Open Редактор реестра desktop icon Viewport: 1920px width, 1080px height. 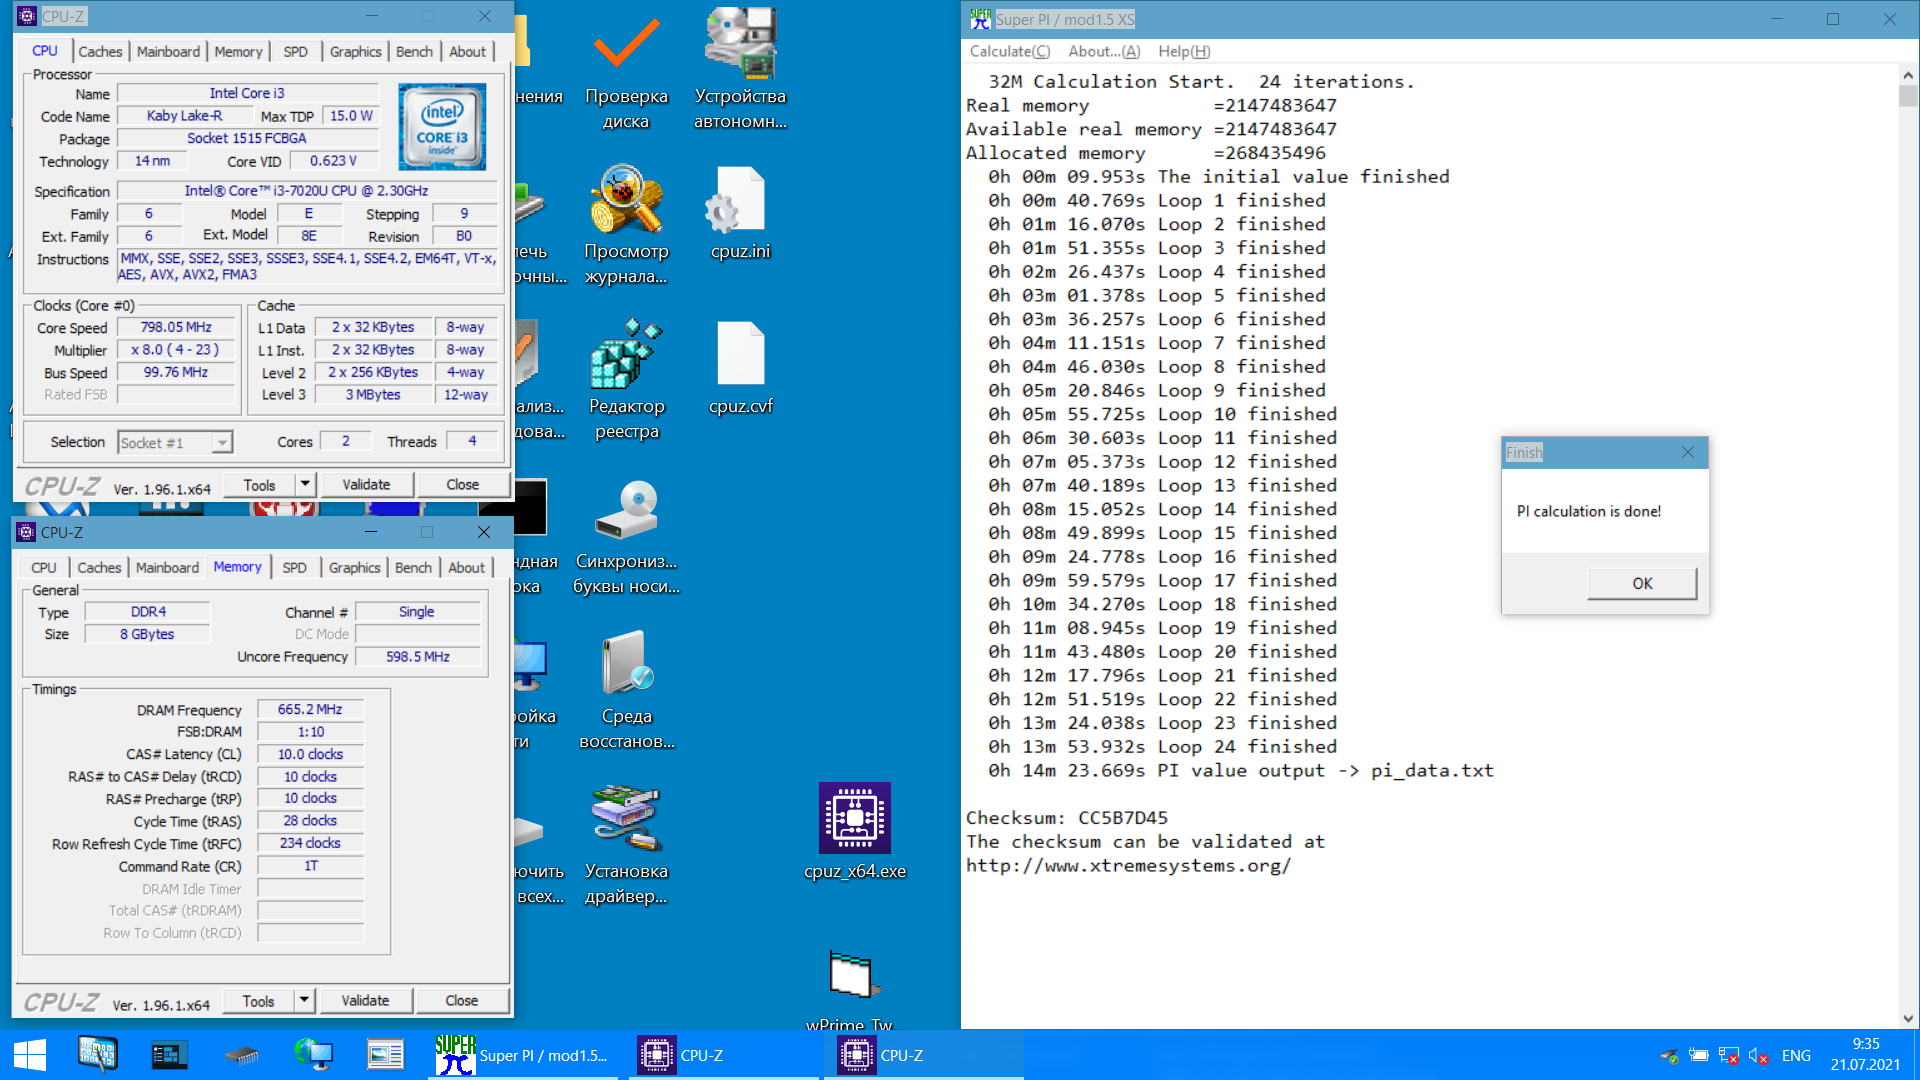coord(626,380)
